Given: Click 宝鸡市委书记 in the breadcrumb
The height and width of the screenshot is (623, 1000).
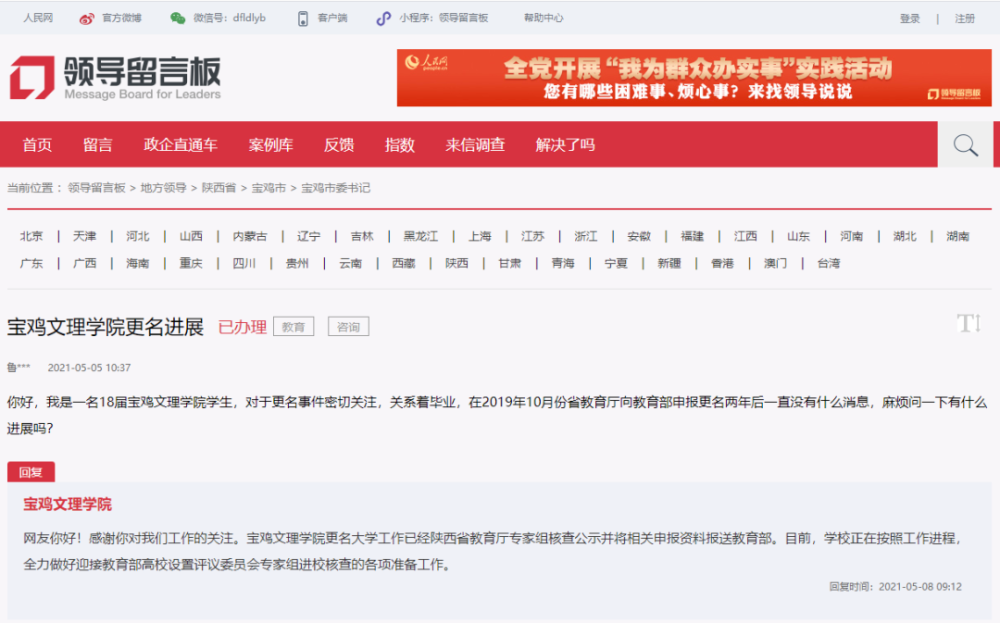Looking at the screenshot, I should 335,188.
